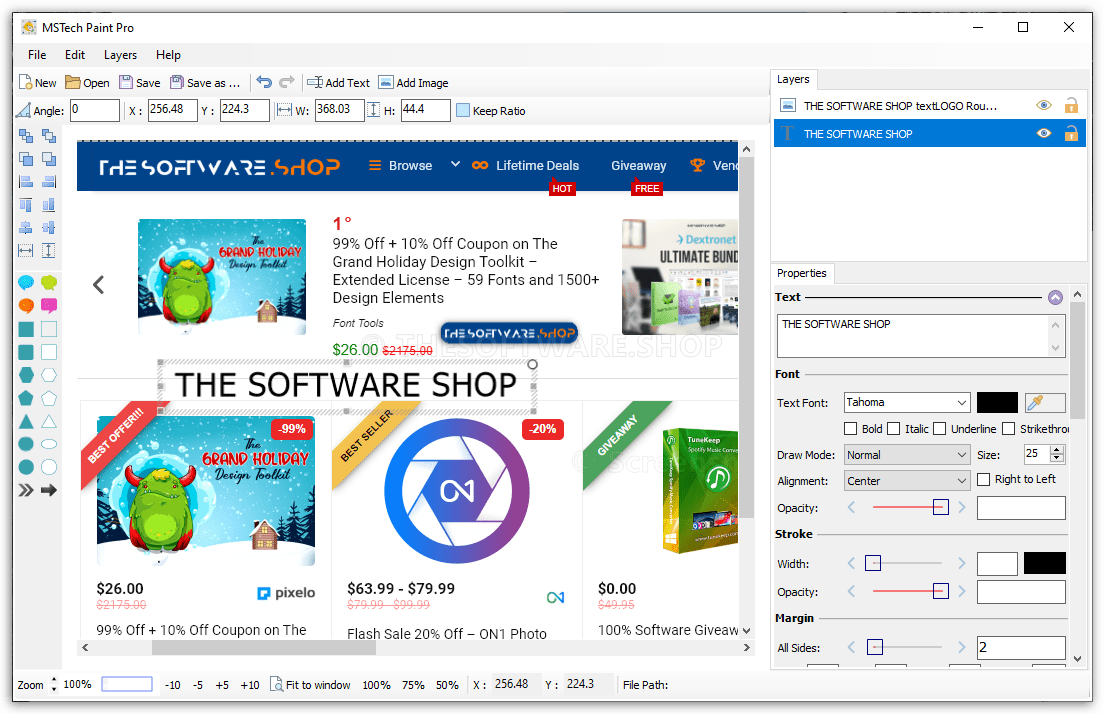Switch to the Properties tab

point(801,273)
